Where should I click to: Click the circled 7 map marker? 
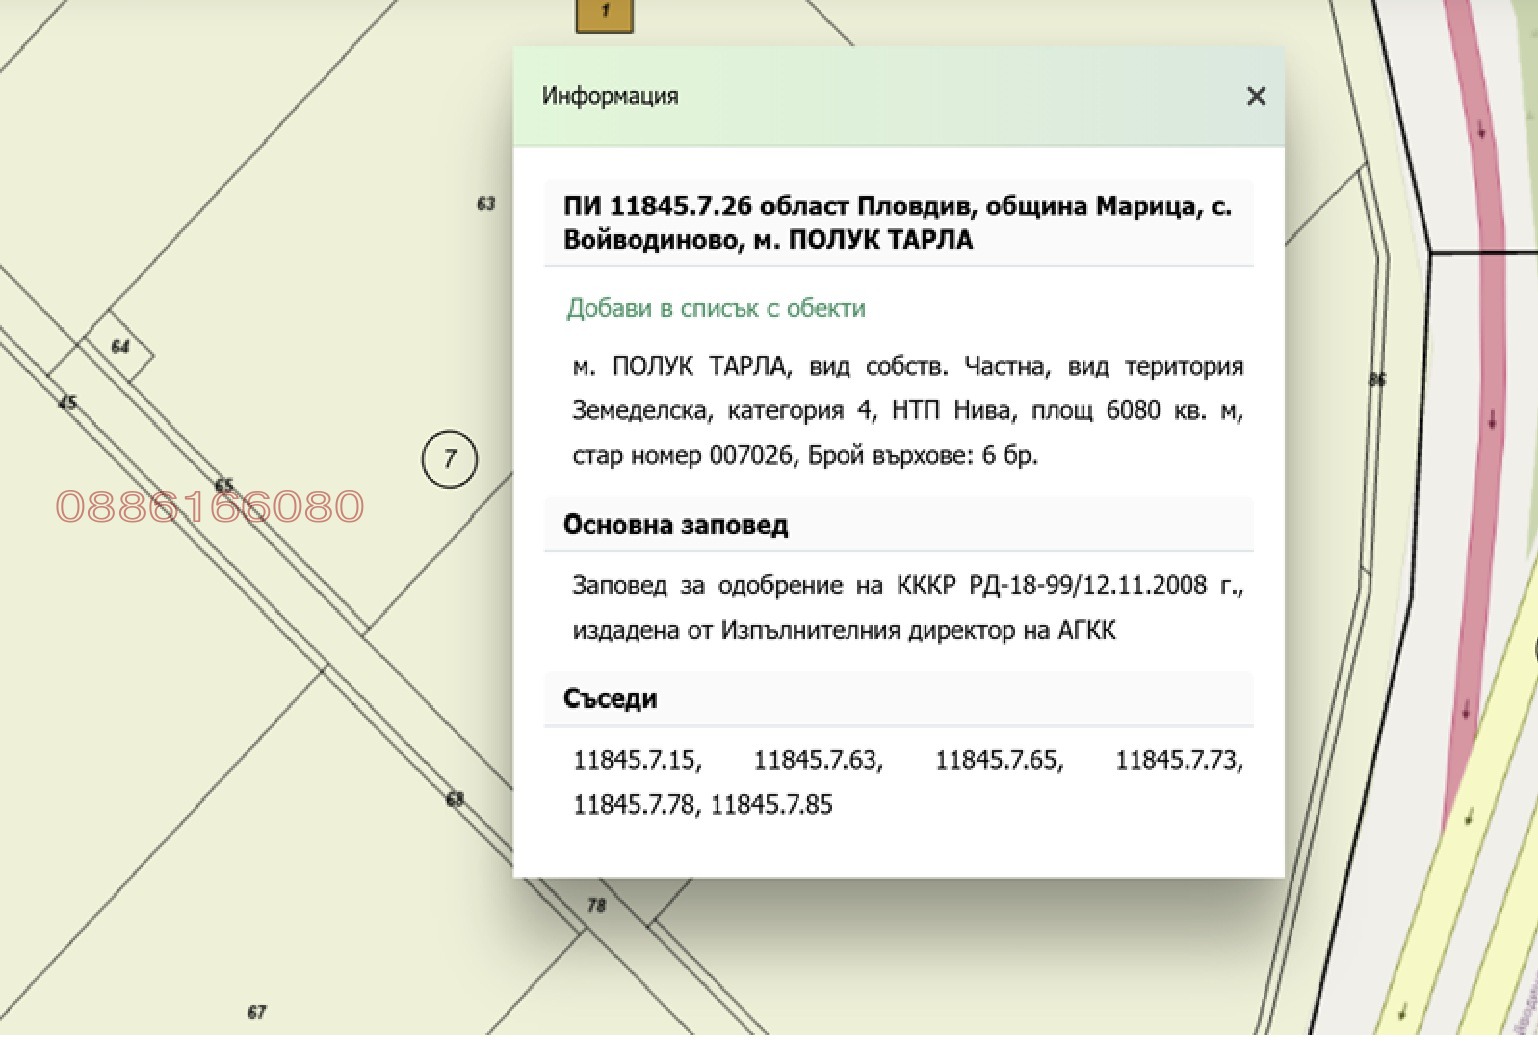[449, 459]
